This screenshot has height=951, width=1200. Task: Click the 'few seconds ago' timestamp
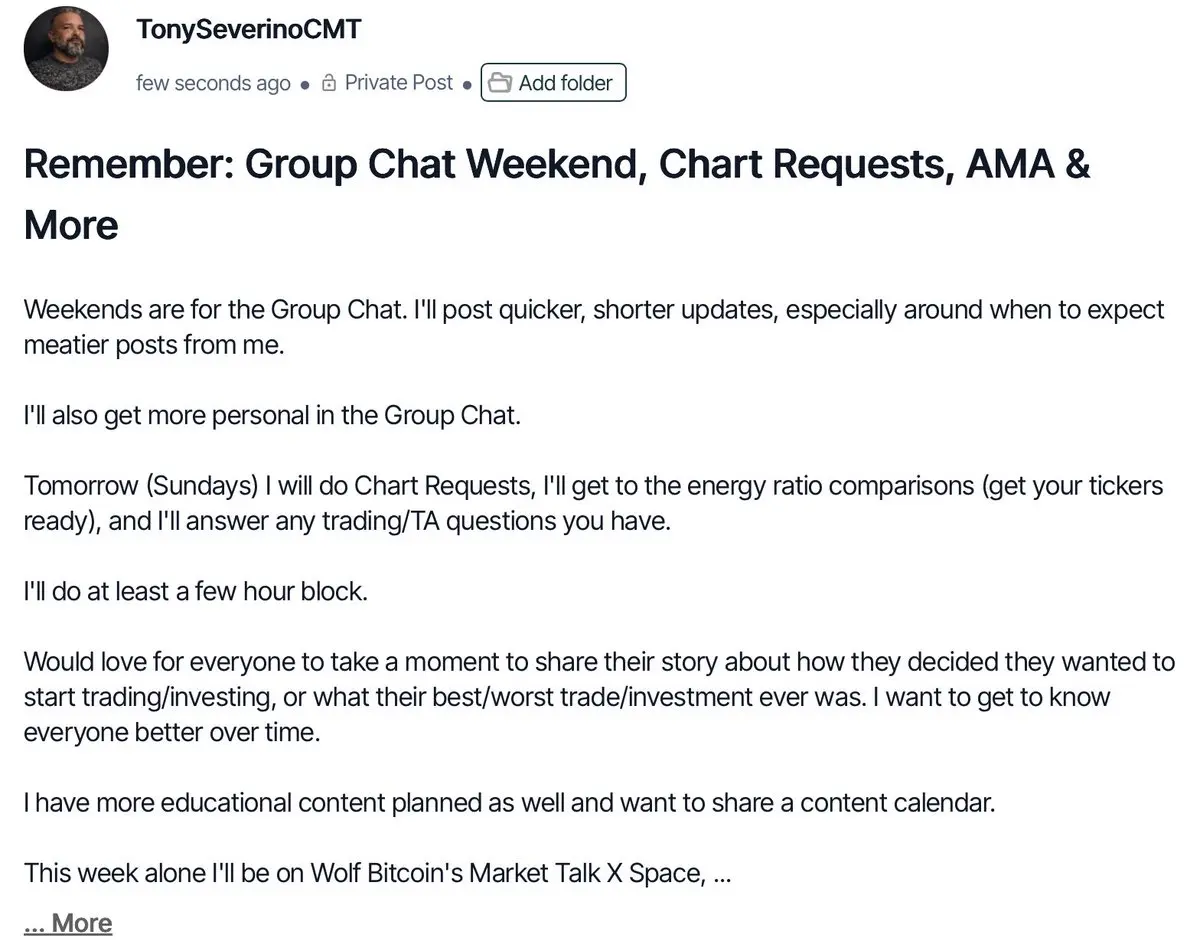coord(213,83)
